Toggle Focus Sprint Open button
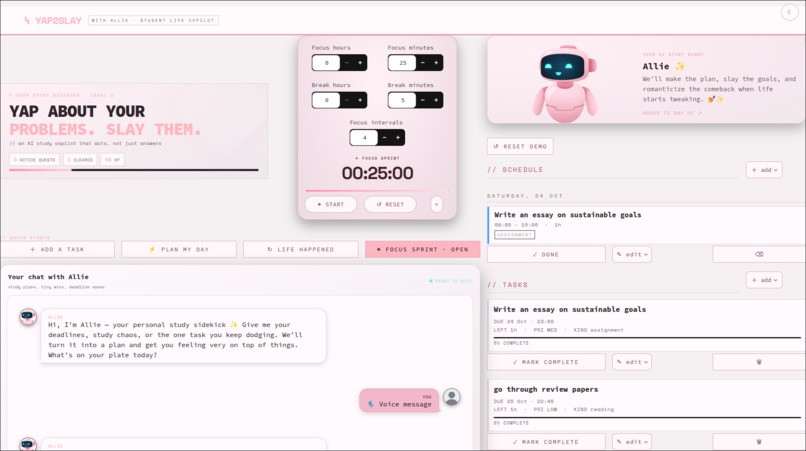 pyautogui.click(x=423, y=249)
